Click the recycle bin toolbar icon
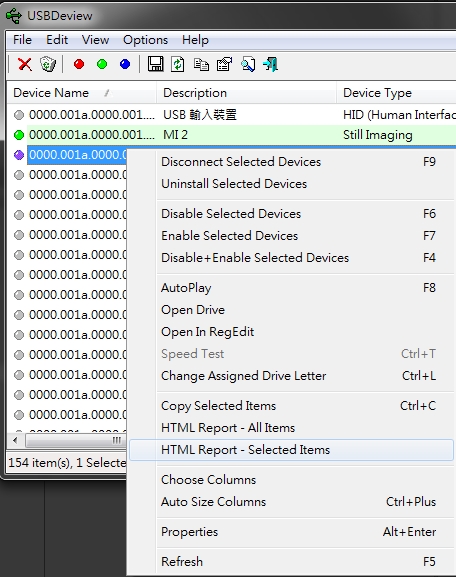 coord(48,64)
